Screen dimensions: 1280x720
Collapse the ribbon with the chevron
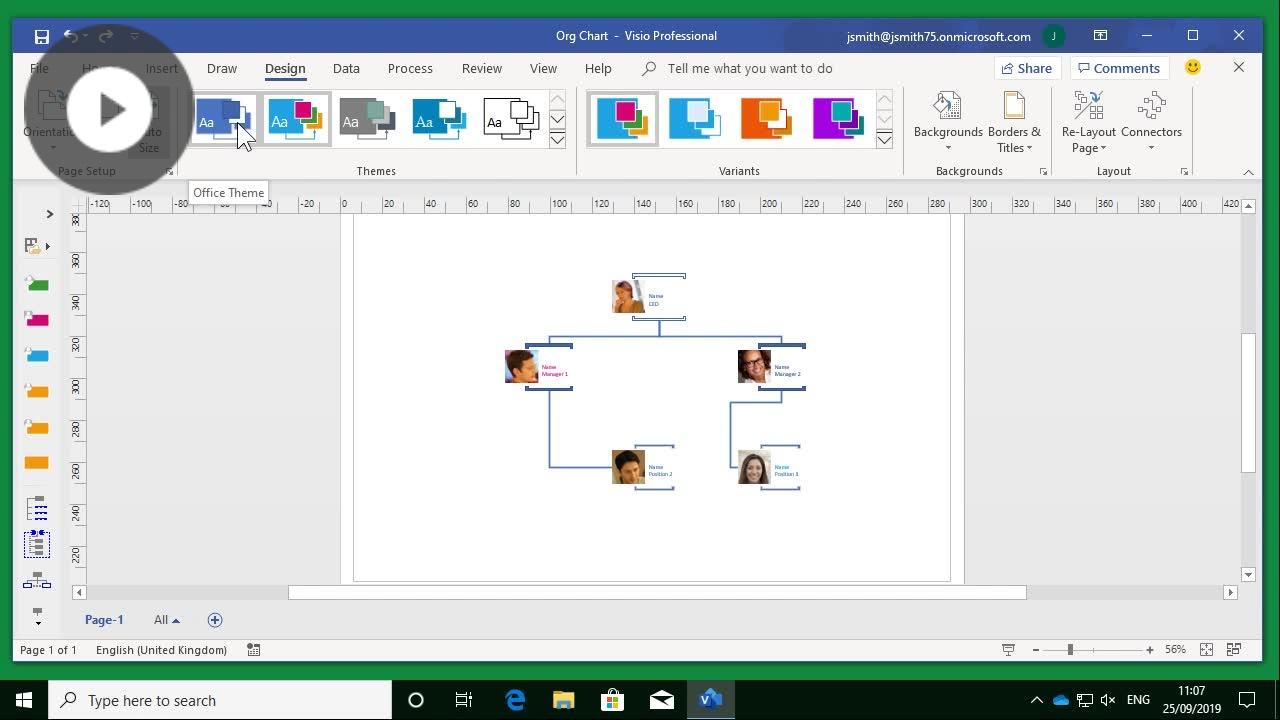1248,172
